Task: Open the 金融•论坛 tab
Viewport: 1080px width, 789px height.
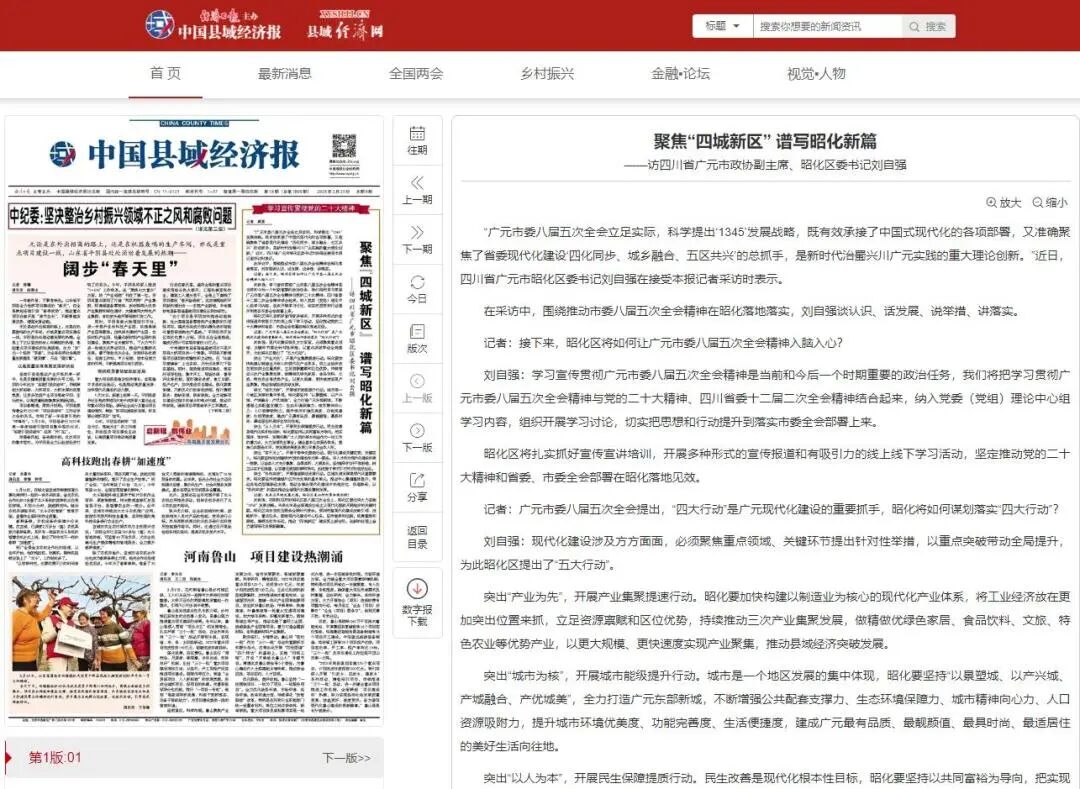Action: click(x=681, y=74)
